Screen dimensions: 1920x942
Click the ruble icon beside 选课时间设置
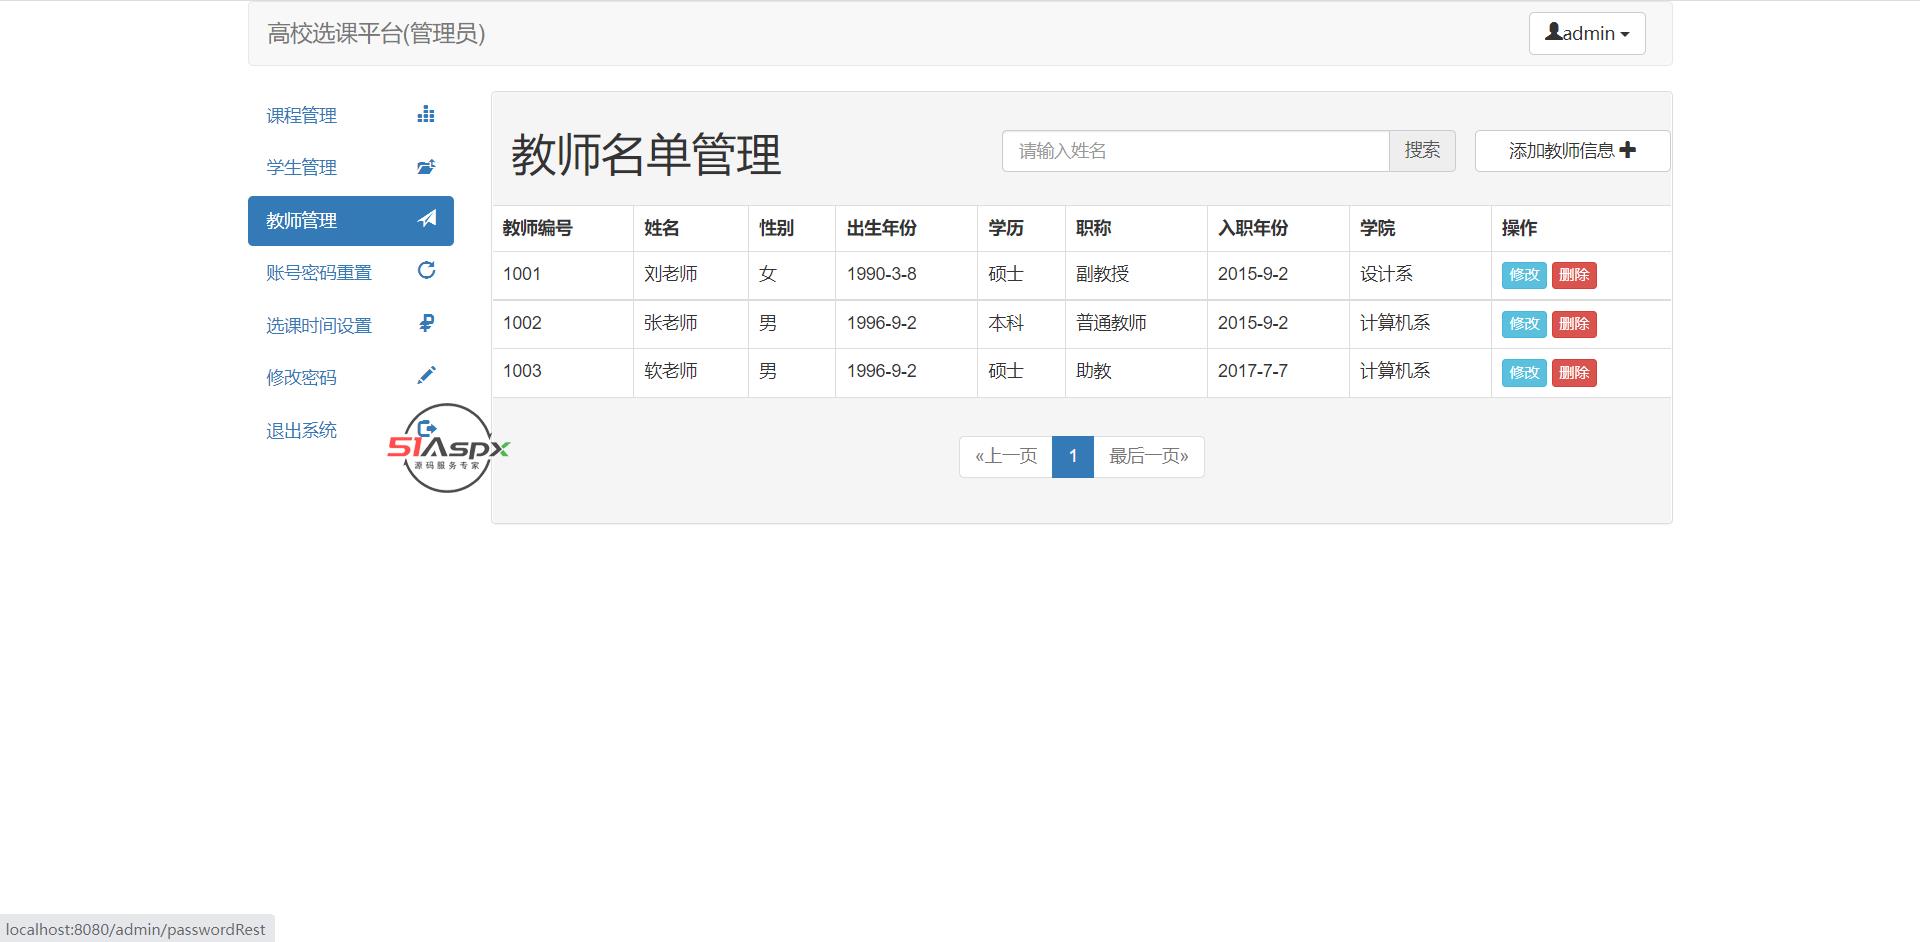[x=427, y=323]
